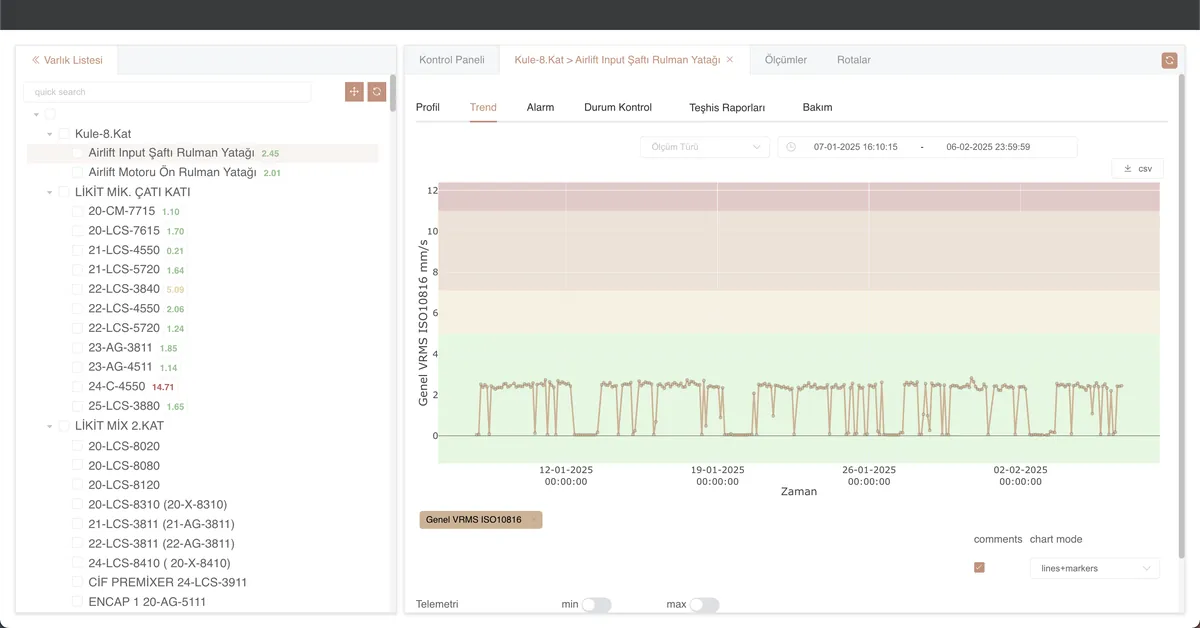This screenshot has height=628, width=1200.
Task: Close the Airlift Input Şaftı Rulman Yatağı tab
Action: [730, 60]
